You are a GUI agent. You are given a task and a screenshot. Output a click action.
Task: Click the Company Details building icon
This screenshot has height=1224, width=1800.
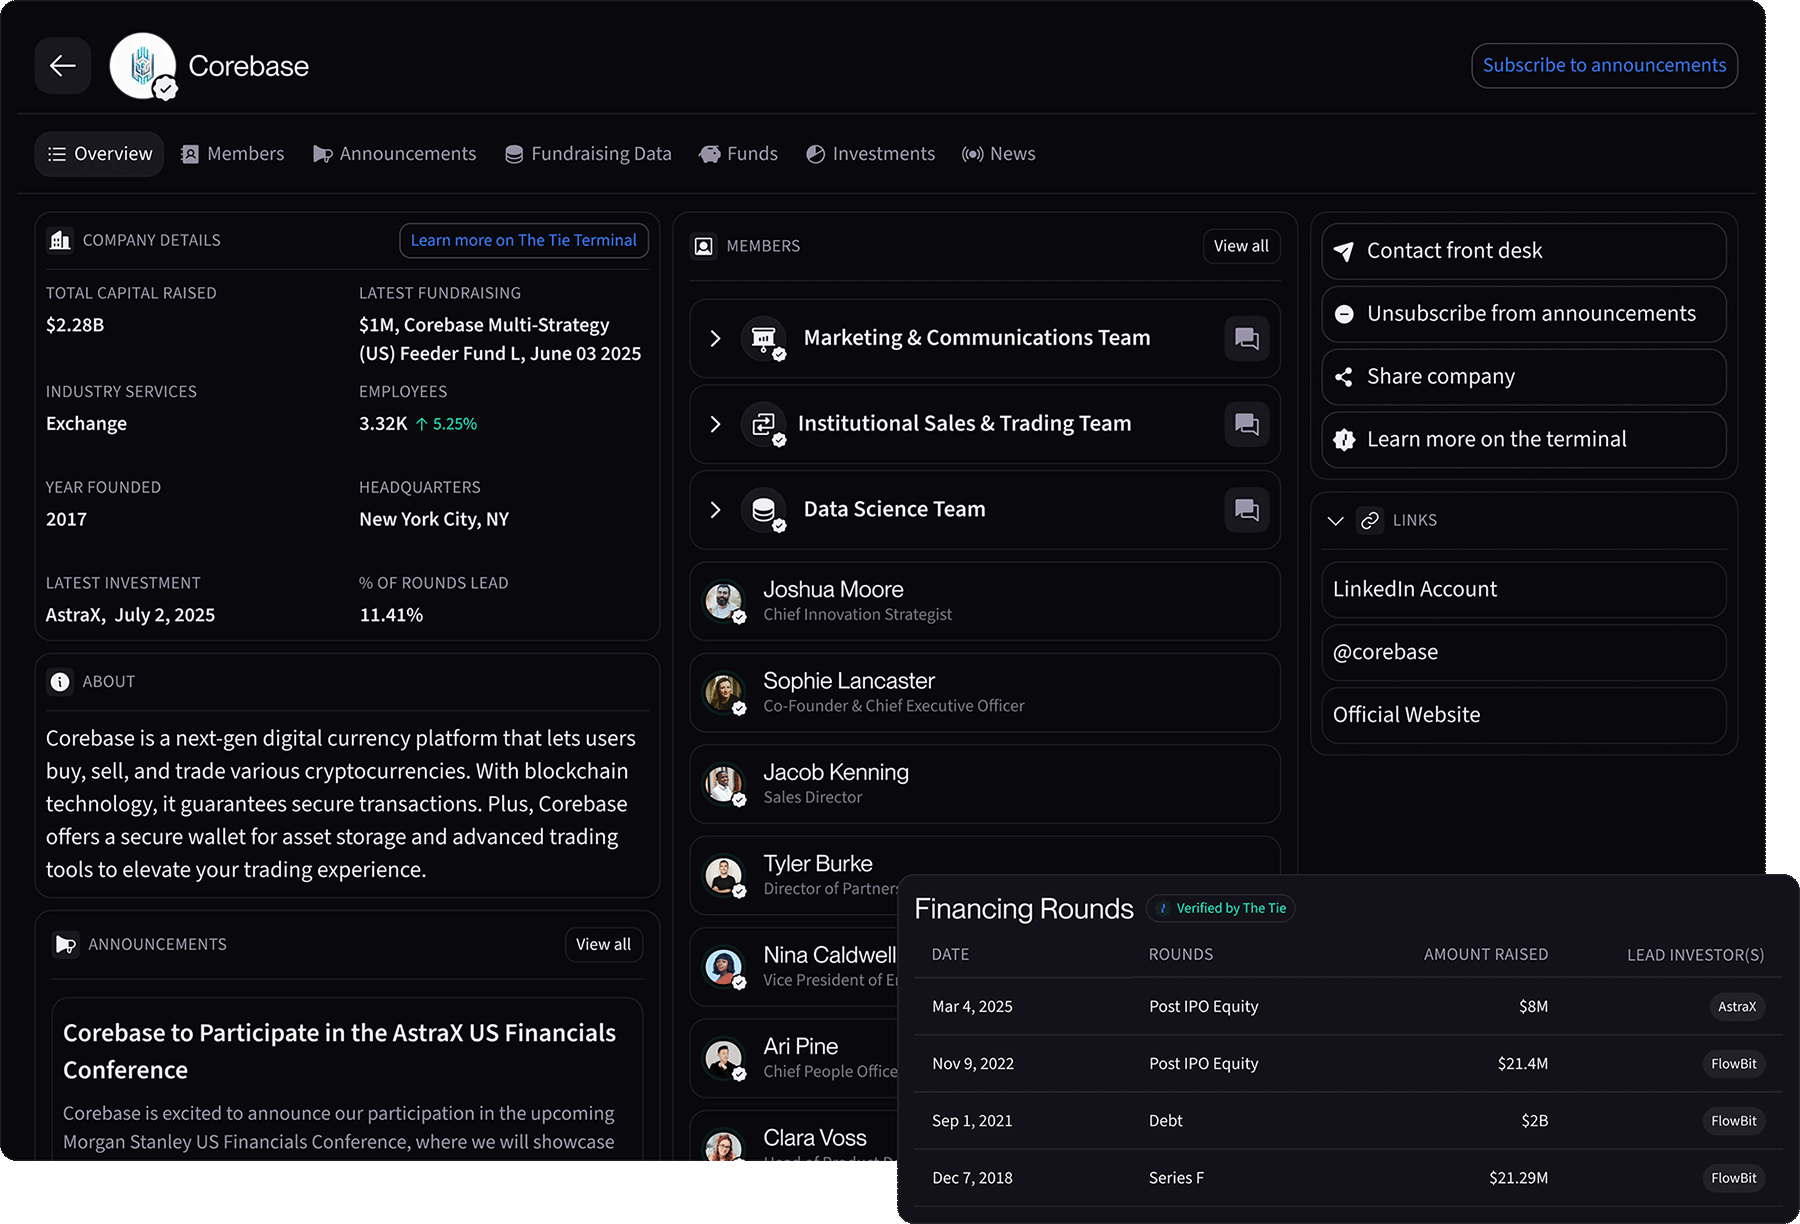60,240
